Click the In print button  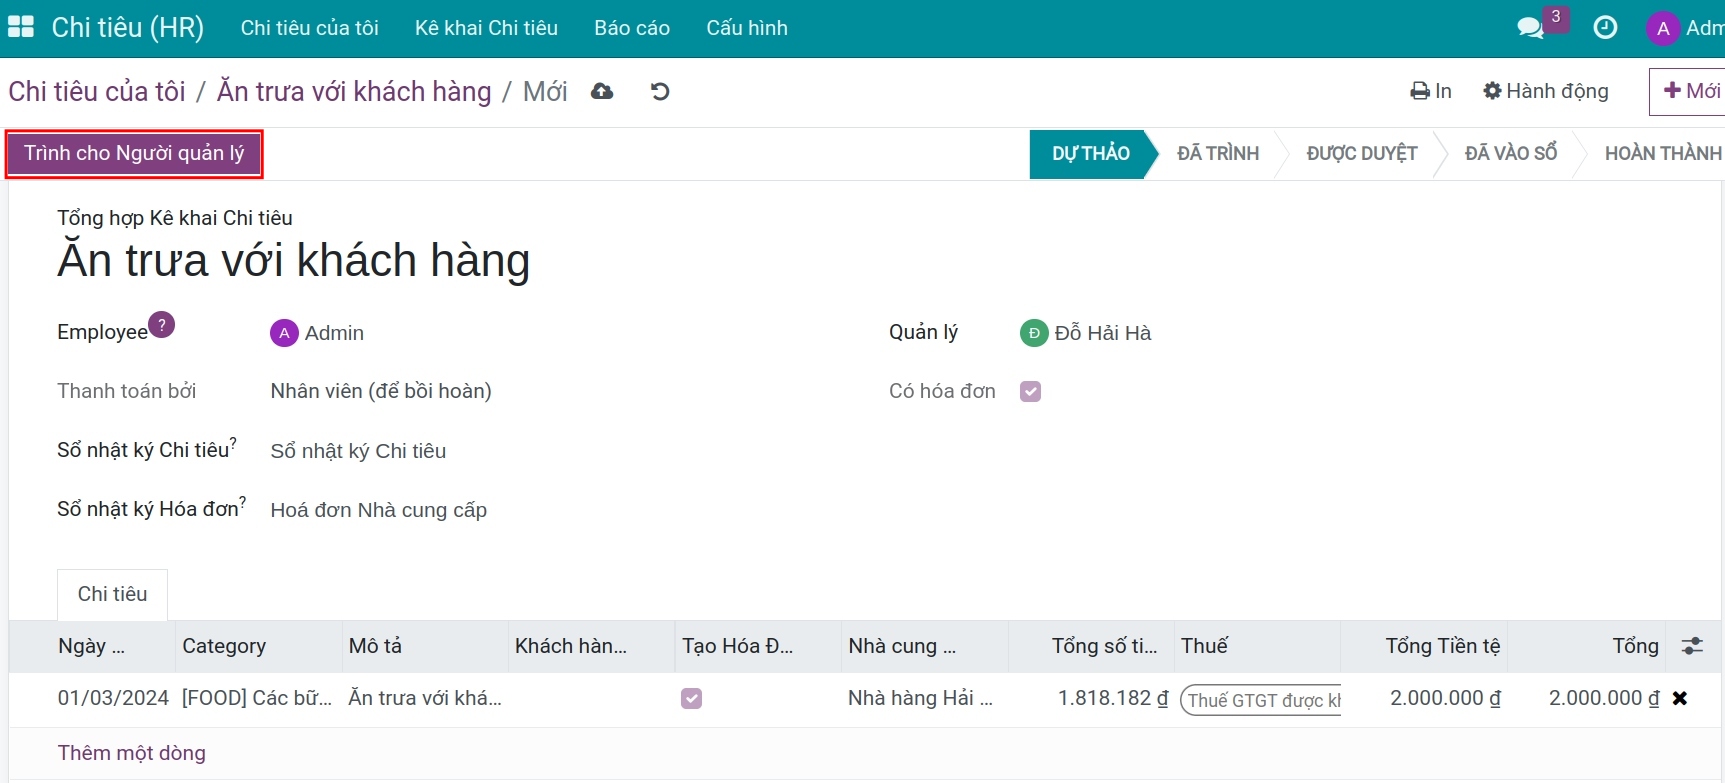coord(1431,91)
